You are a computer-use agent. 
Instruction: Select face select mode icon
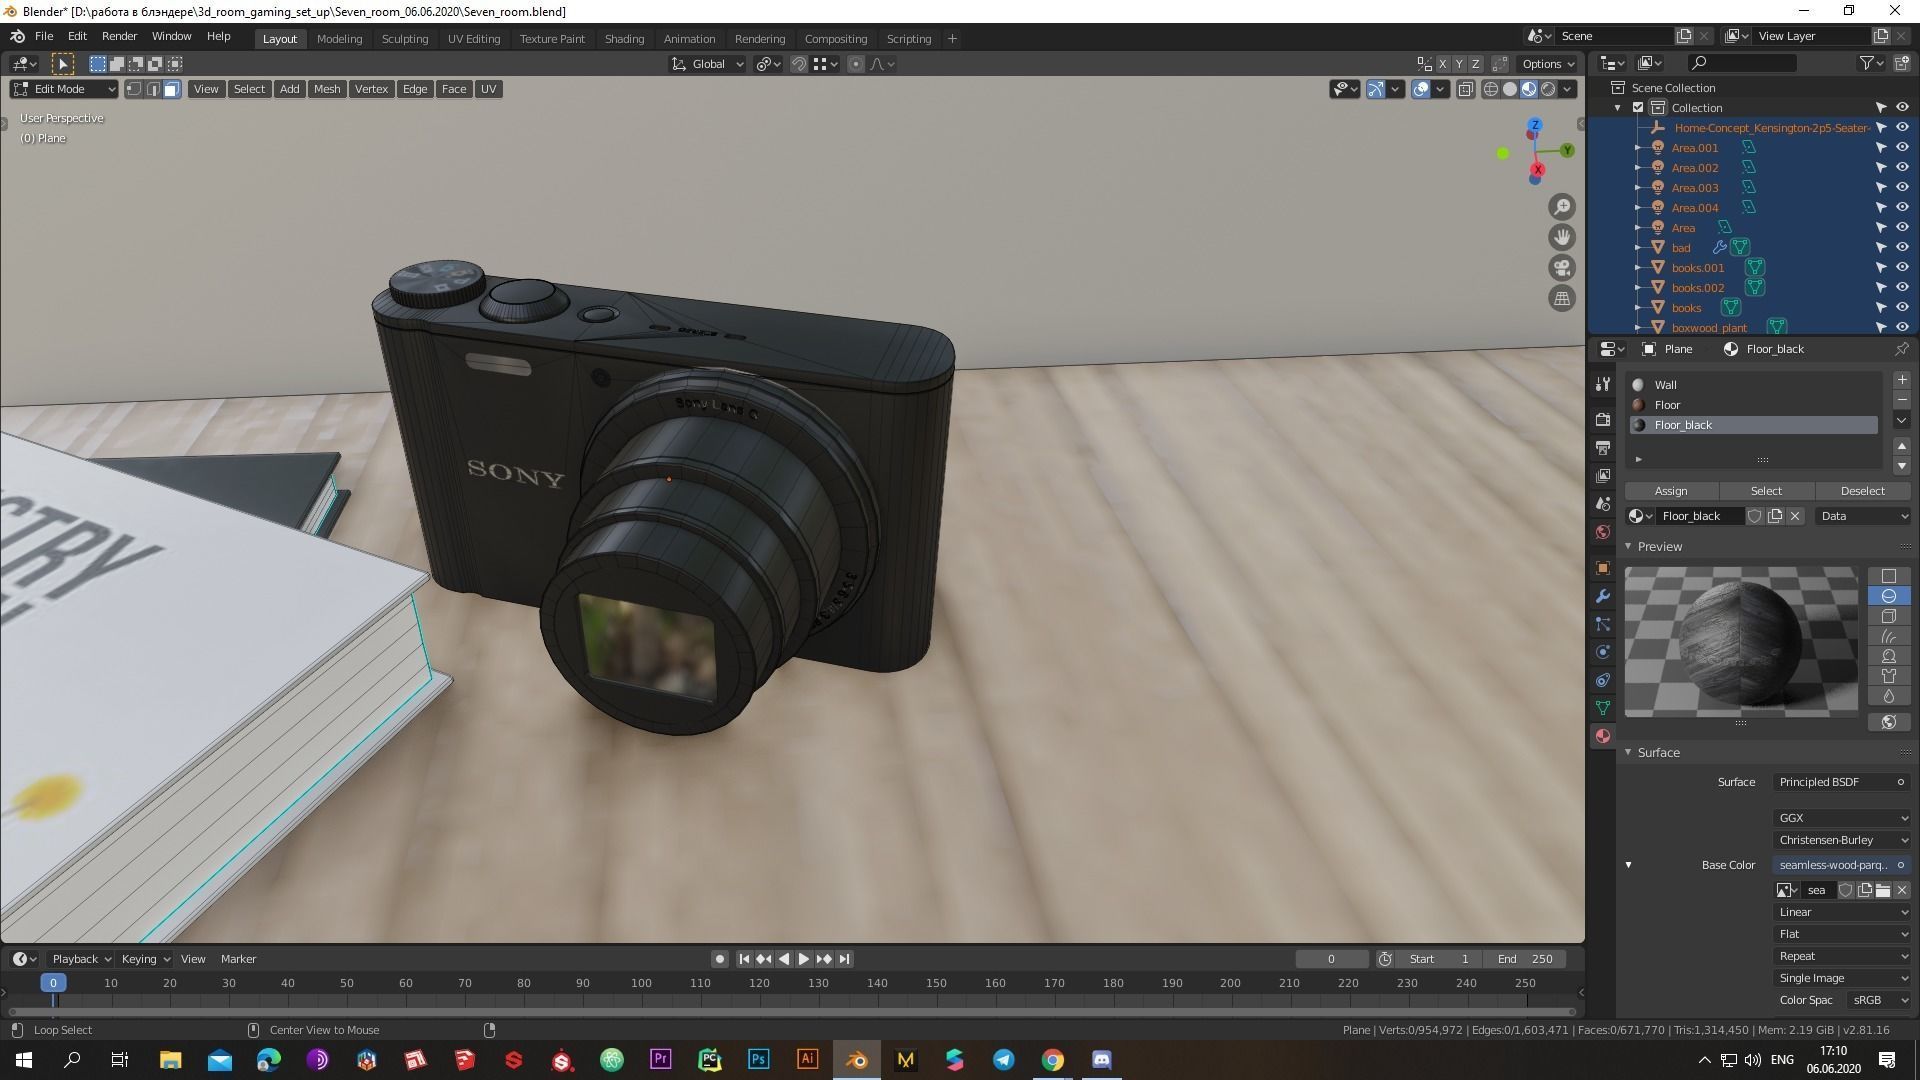(171, 89)
